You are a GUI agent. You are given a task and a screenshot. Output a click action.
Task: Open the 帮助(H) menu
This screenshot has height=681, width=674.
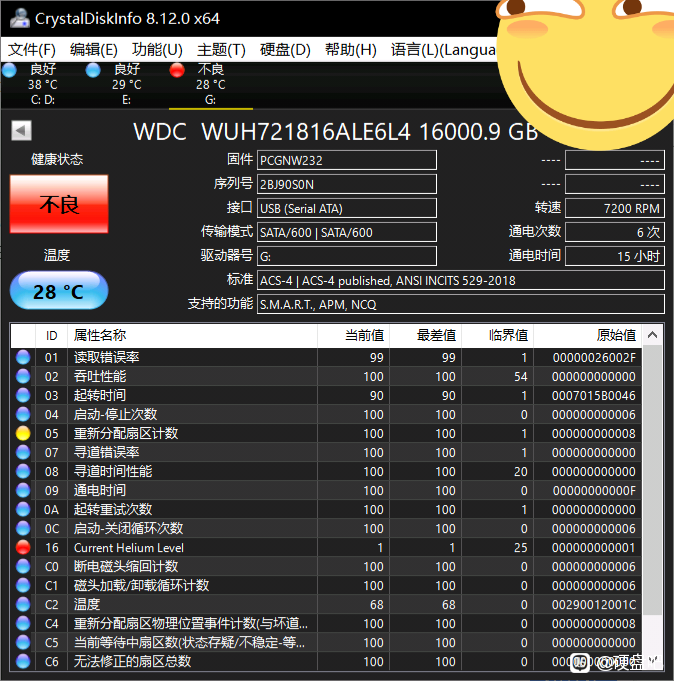point(350,50)
